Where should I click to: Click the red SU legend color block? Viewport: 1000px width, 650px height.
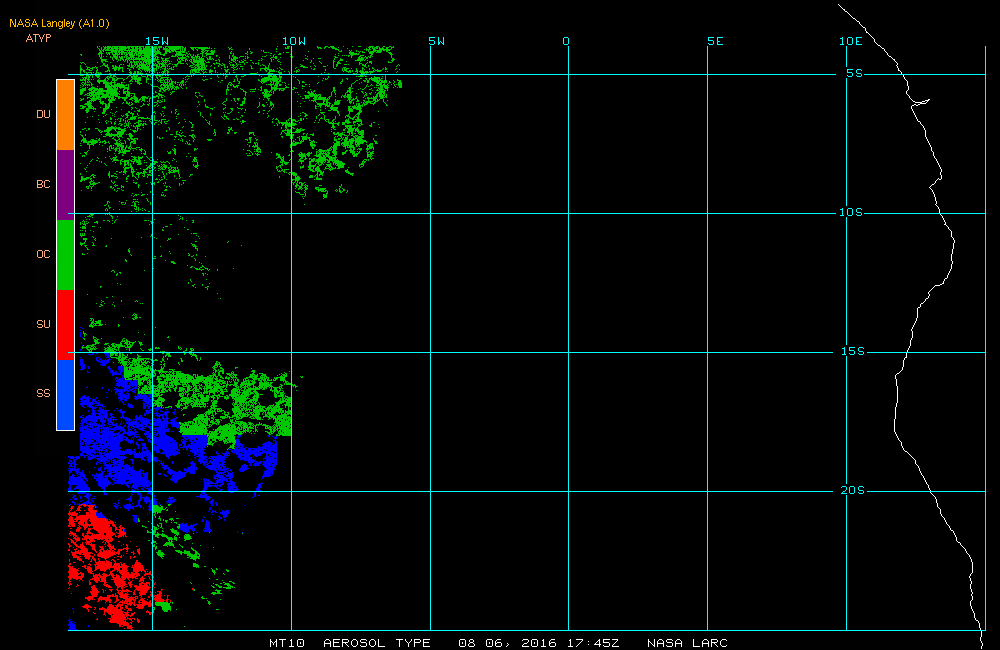pos(66,325)
